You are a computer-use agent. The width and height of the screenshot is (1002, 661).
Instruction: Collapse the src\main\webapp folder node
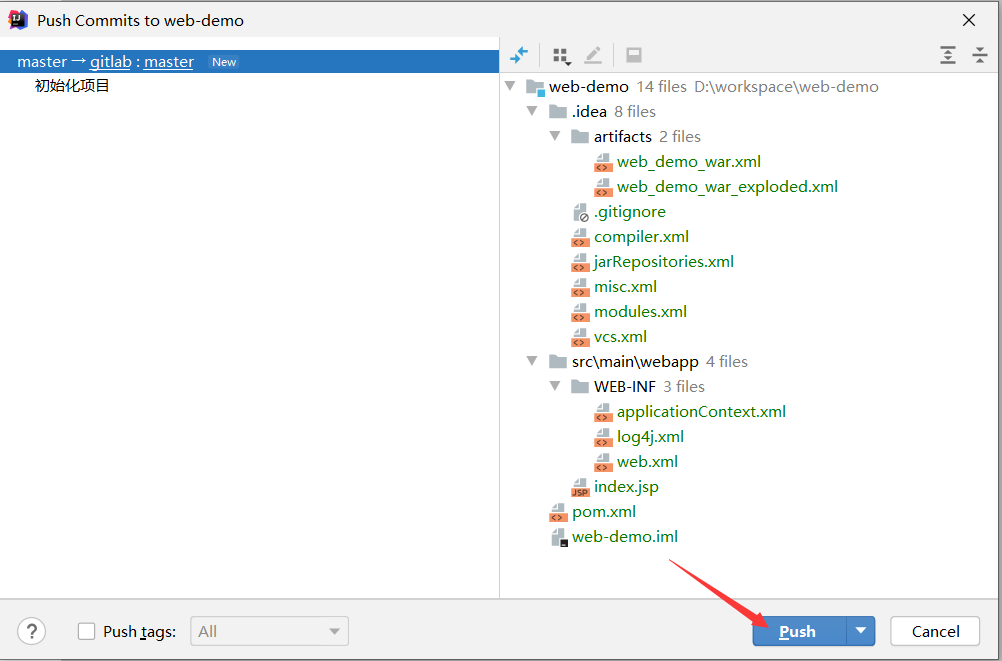(x=532, y=361)
